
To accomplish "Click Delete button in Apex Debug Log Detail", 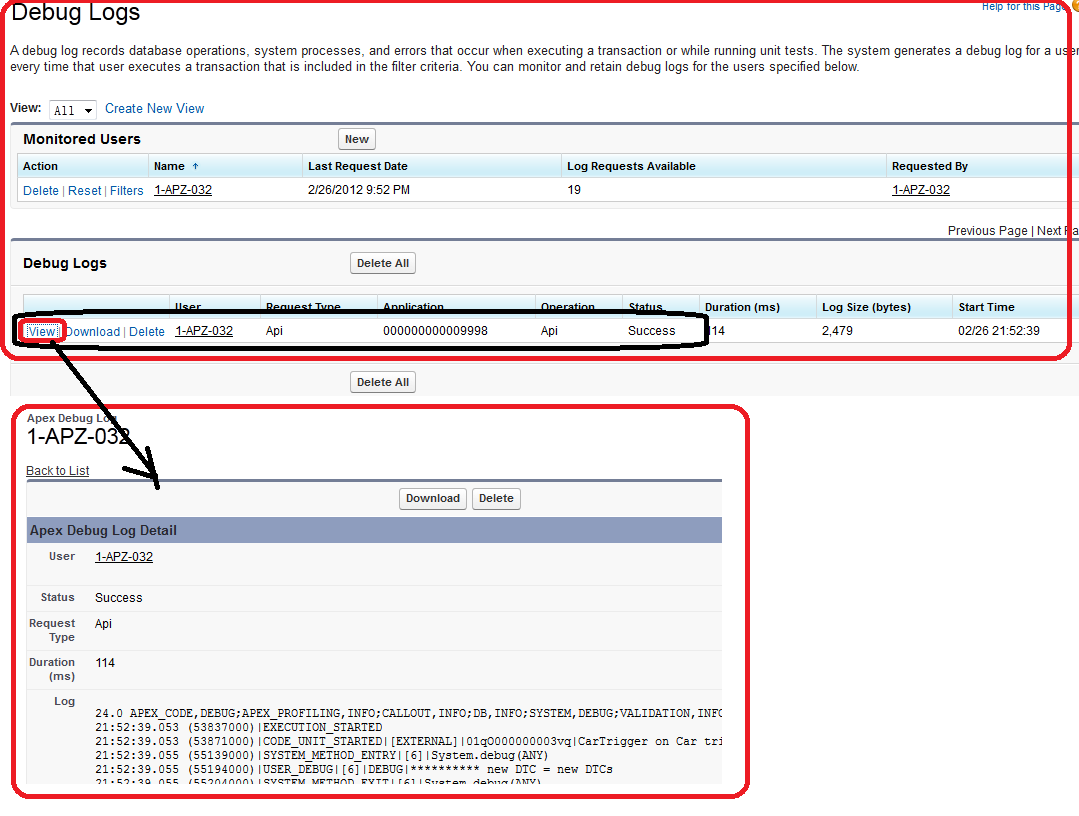I will [496, 499].
